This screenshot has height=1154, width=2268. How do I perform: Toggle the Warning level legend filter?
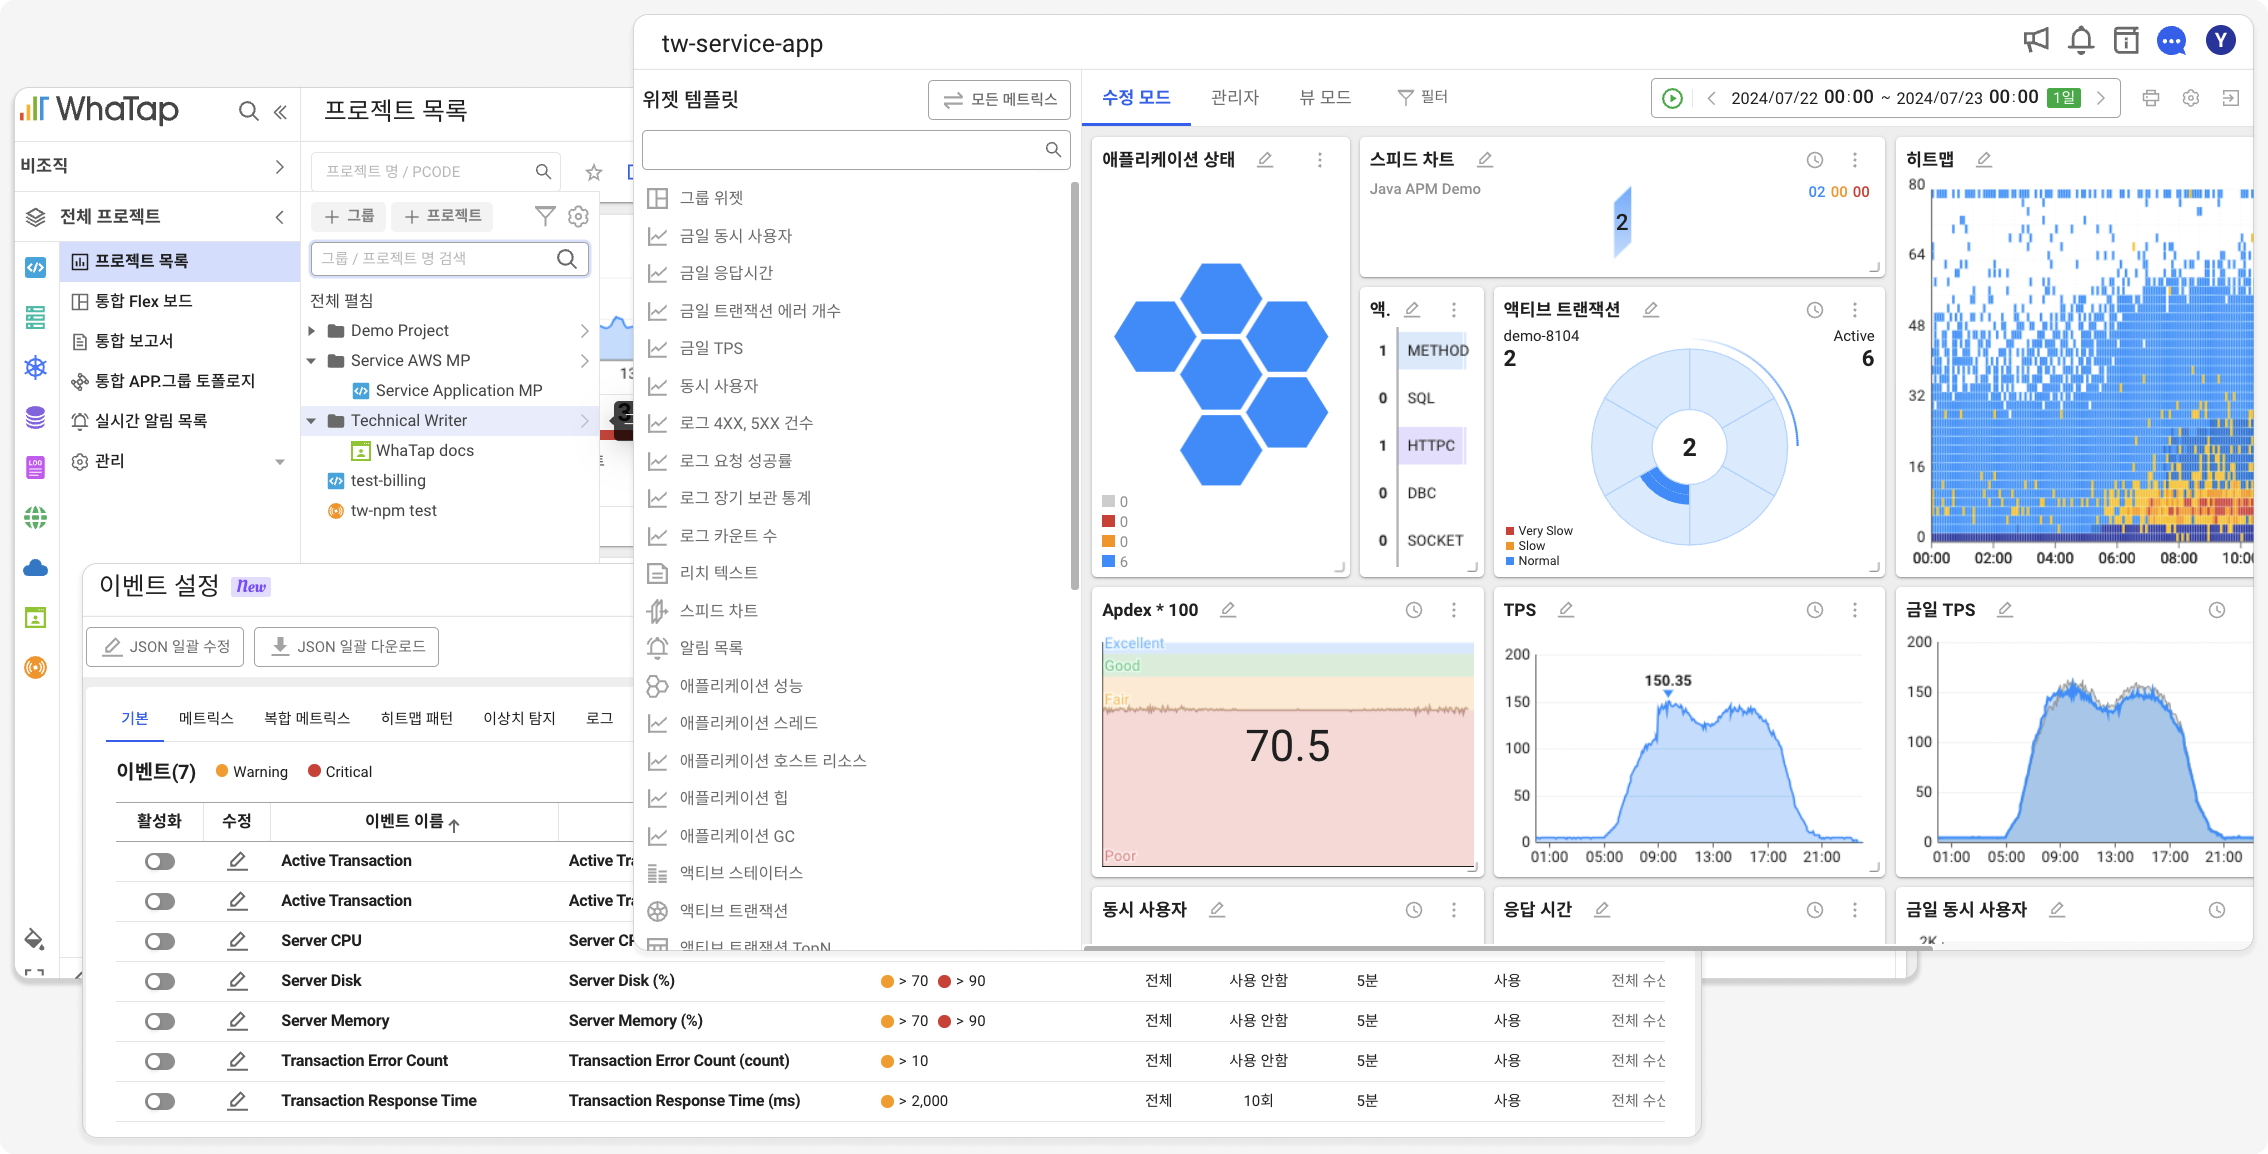tap(252, 772)
